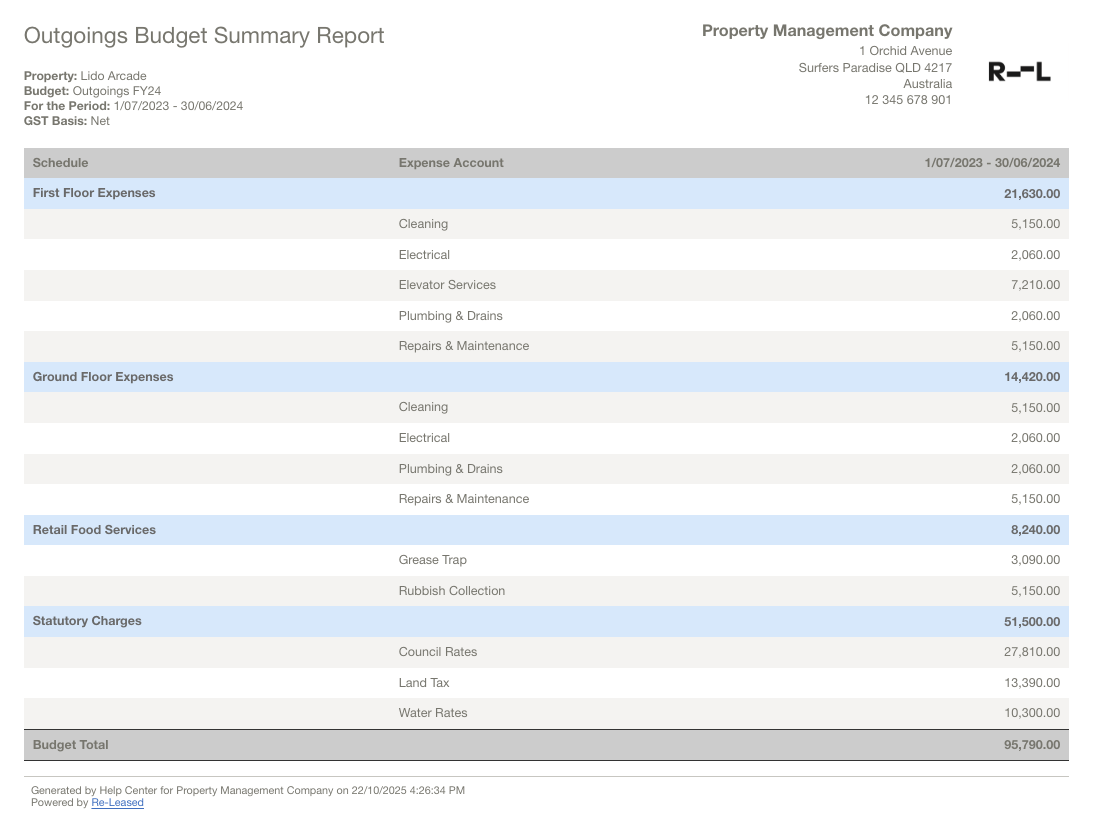Select the Land Tax expense account
The image size is (1094, 824).
pyautogui.click(x=424, y=683)
